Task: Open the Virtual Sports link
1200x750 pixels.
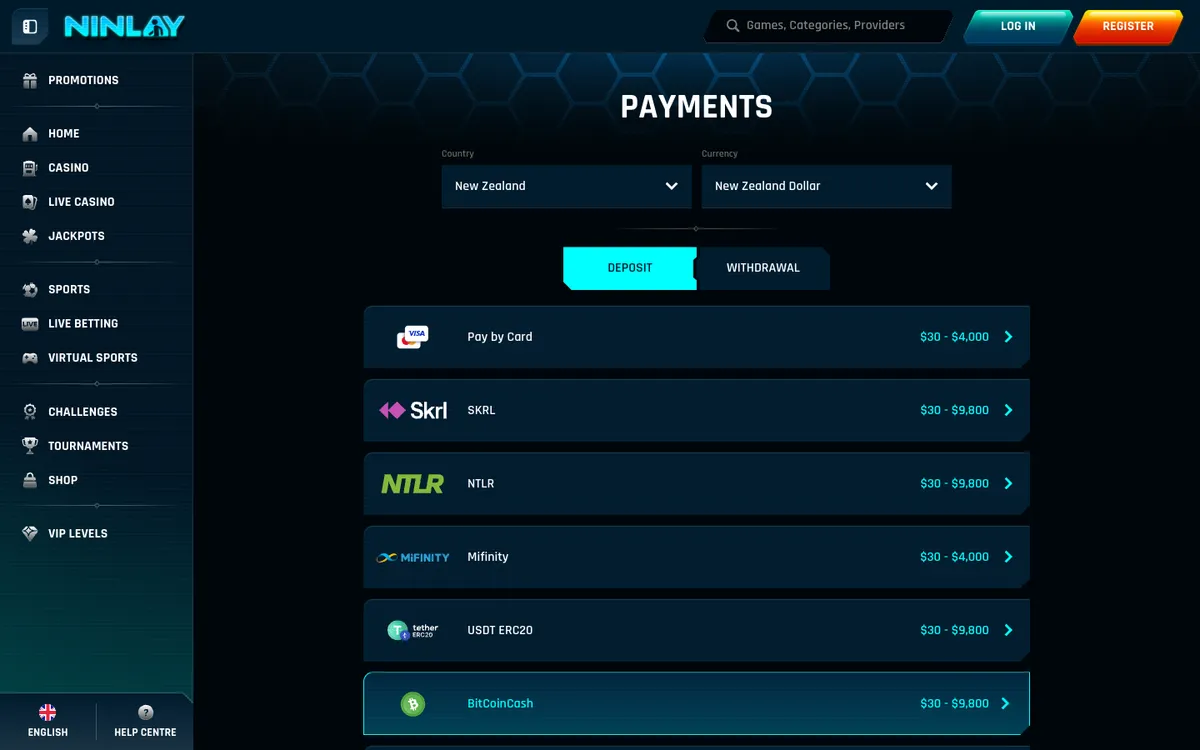Action: pyautogui.click(x=93, y=358)
